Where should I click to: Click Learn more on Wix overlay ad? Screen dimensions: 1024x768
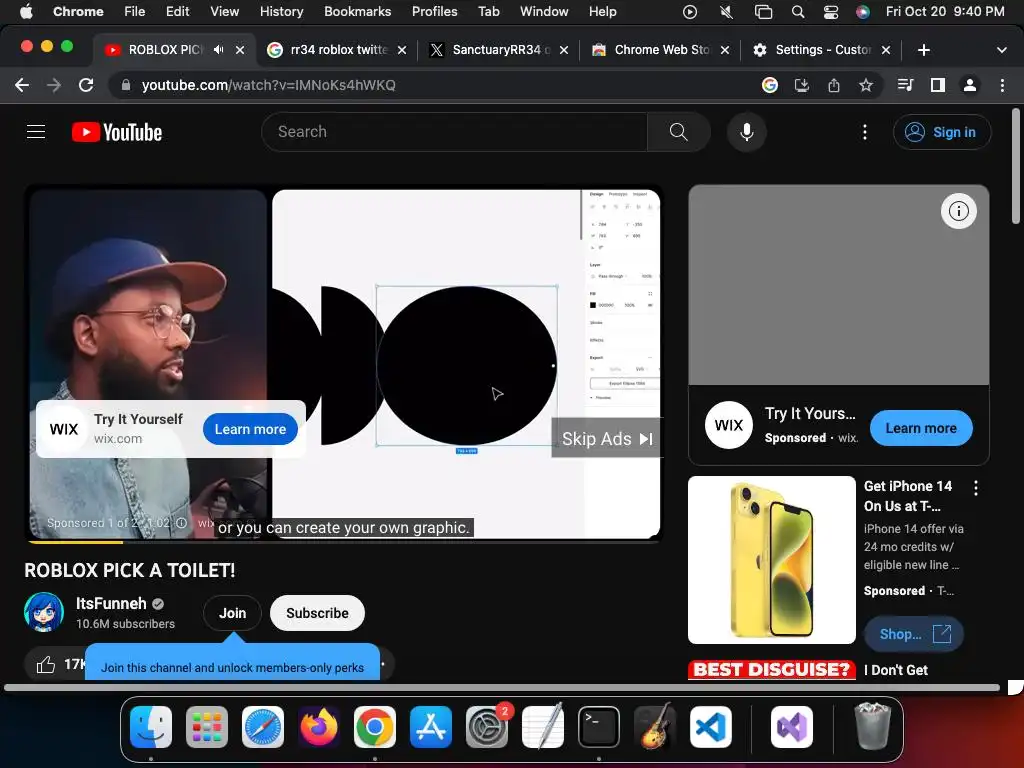pos(250,429)
